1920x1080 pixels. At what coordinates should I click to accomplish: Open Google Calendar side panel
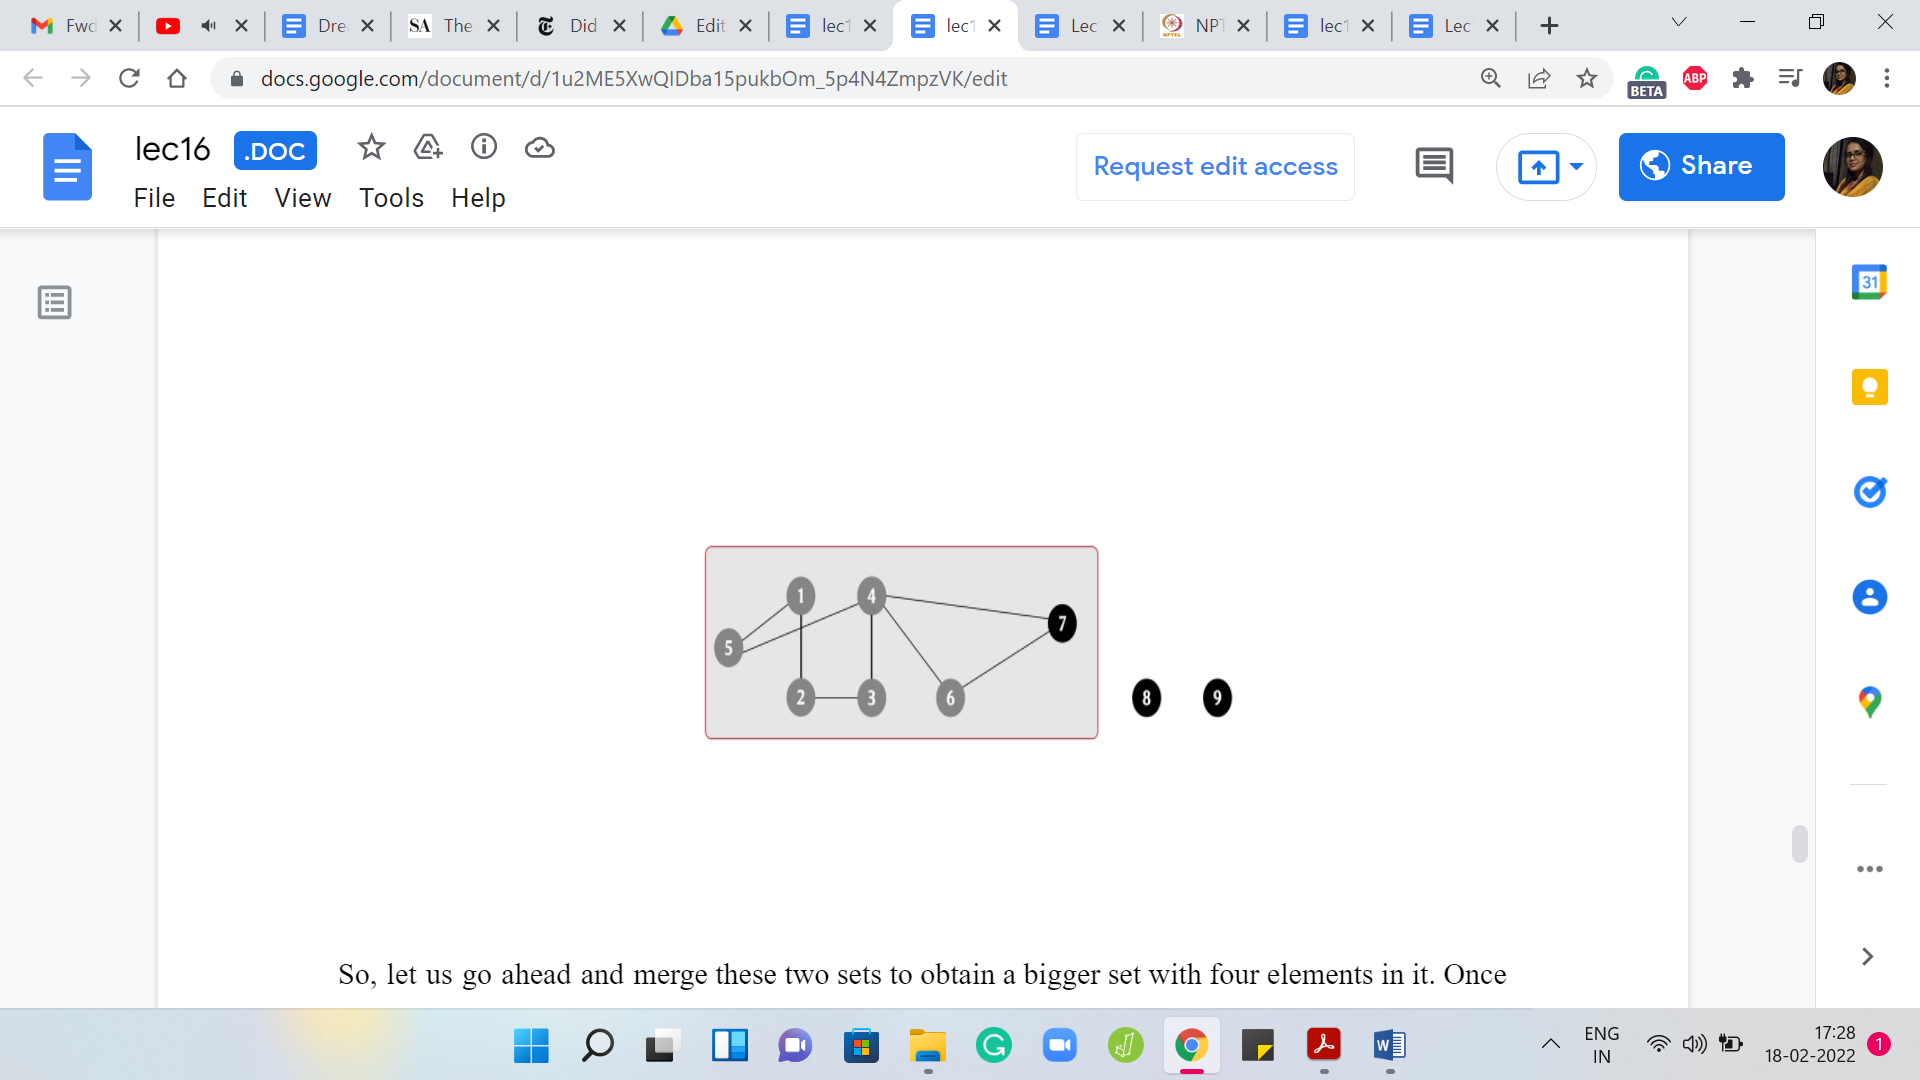1869,283
